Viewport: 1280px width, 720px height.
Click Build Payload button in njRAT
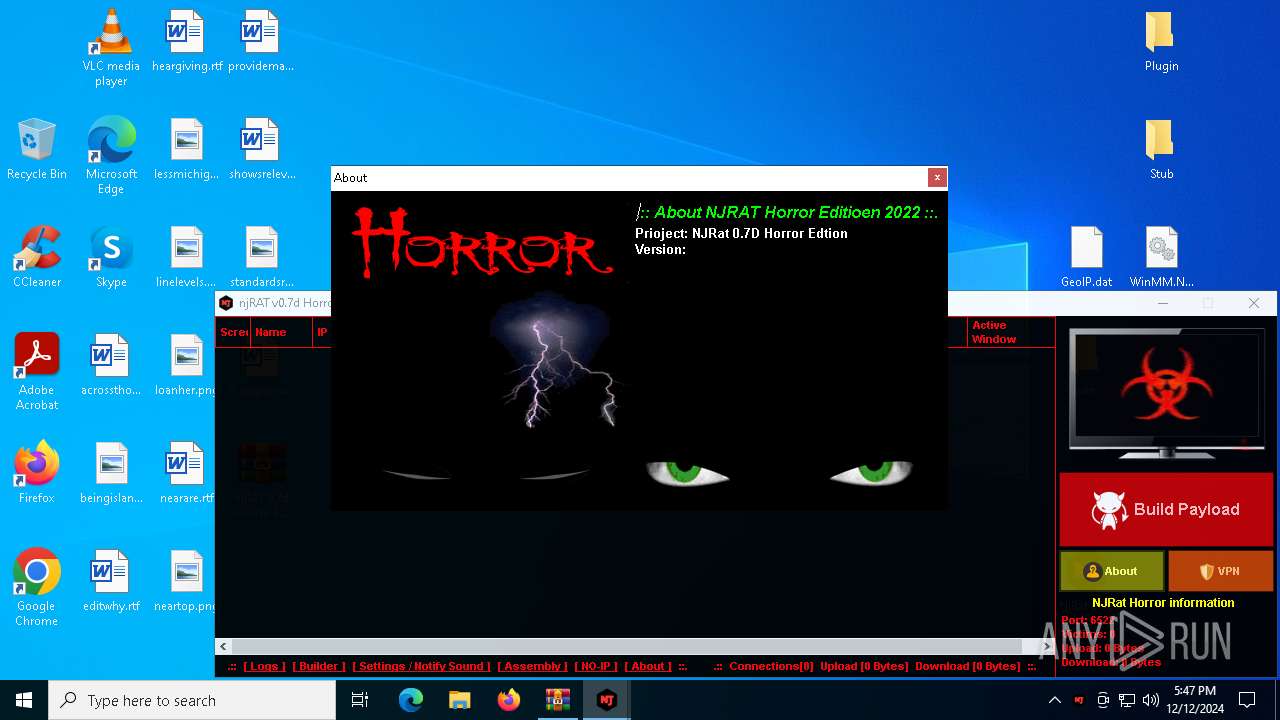click(1166, 509)
